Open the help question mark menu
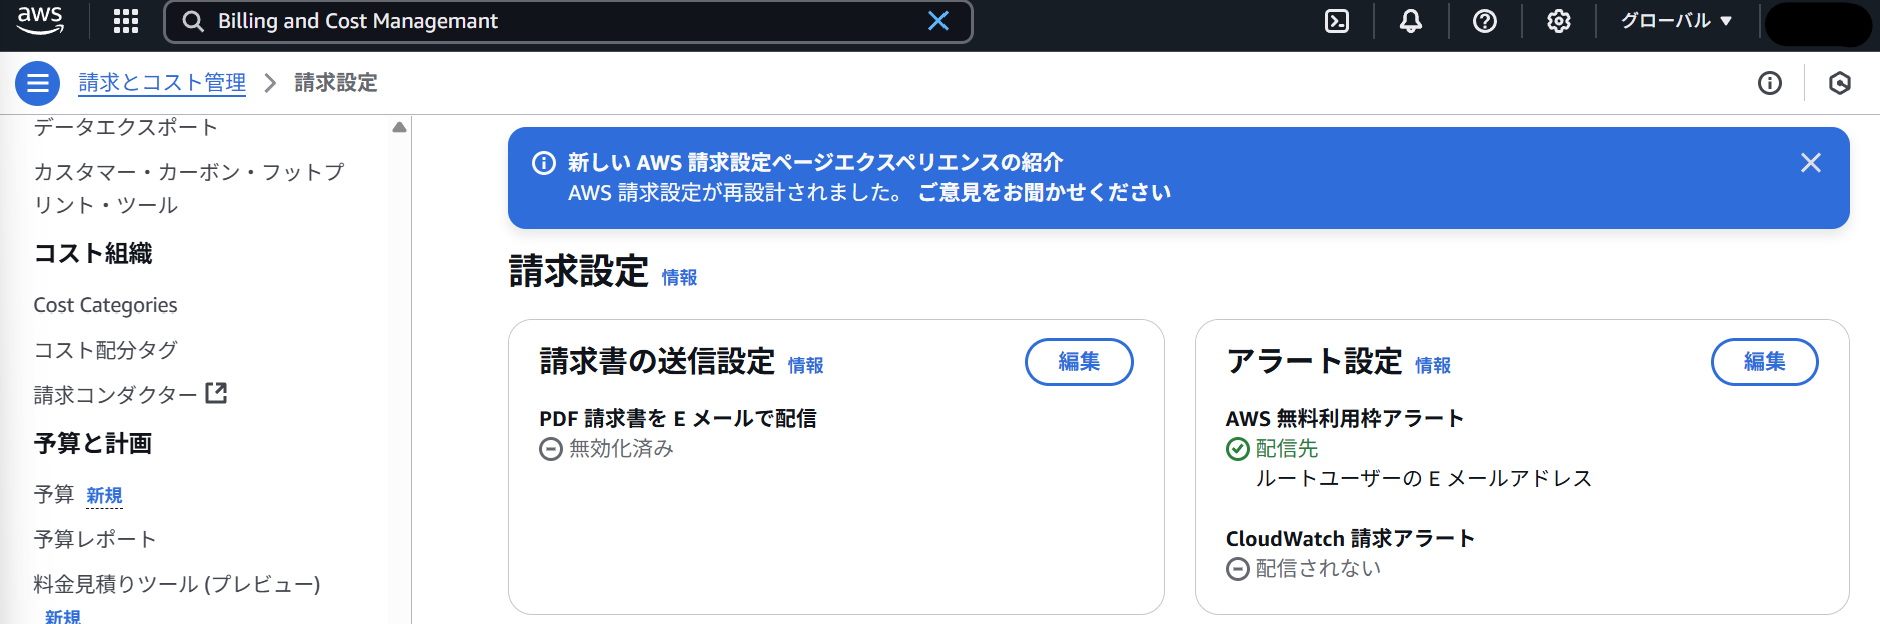1880x624 pixels. click(x=1485, y=21)
